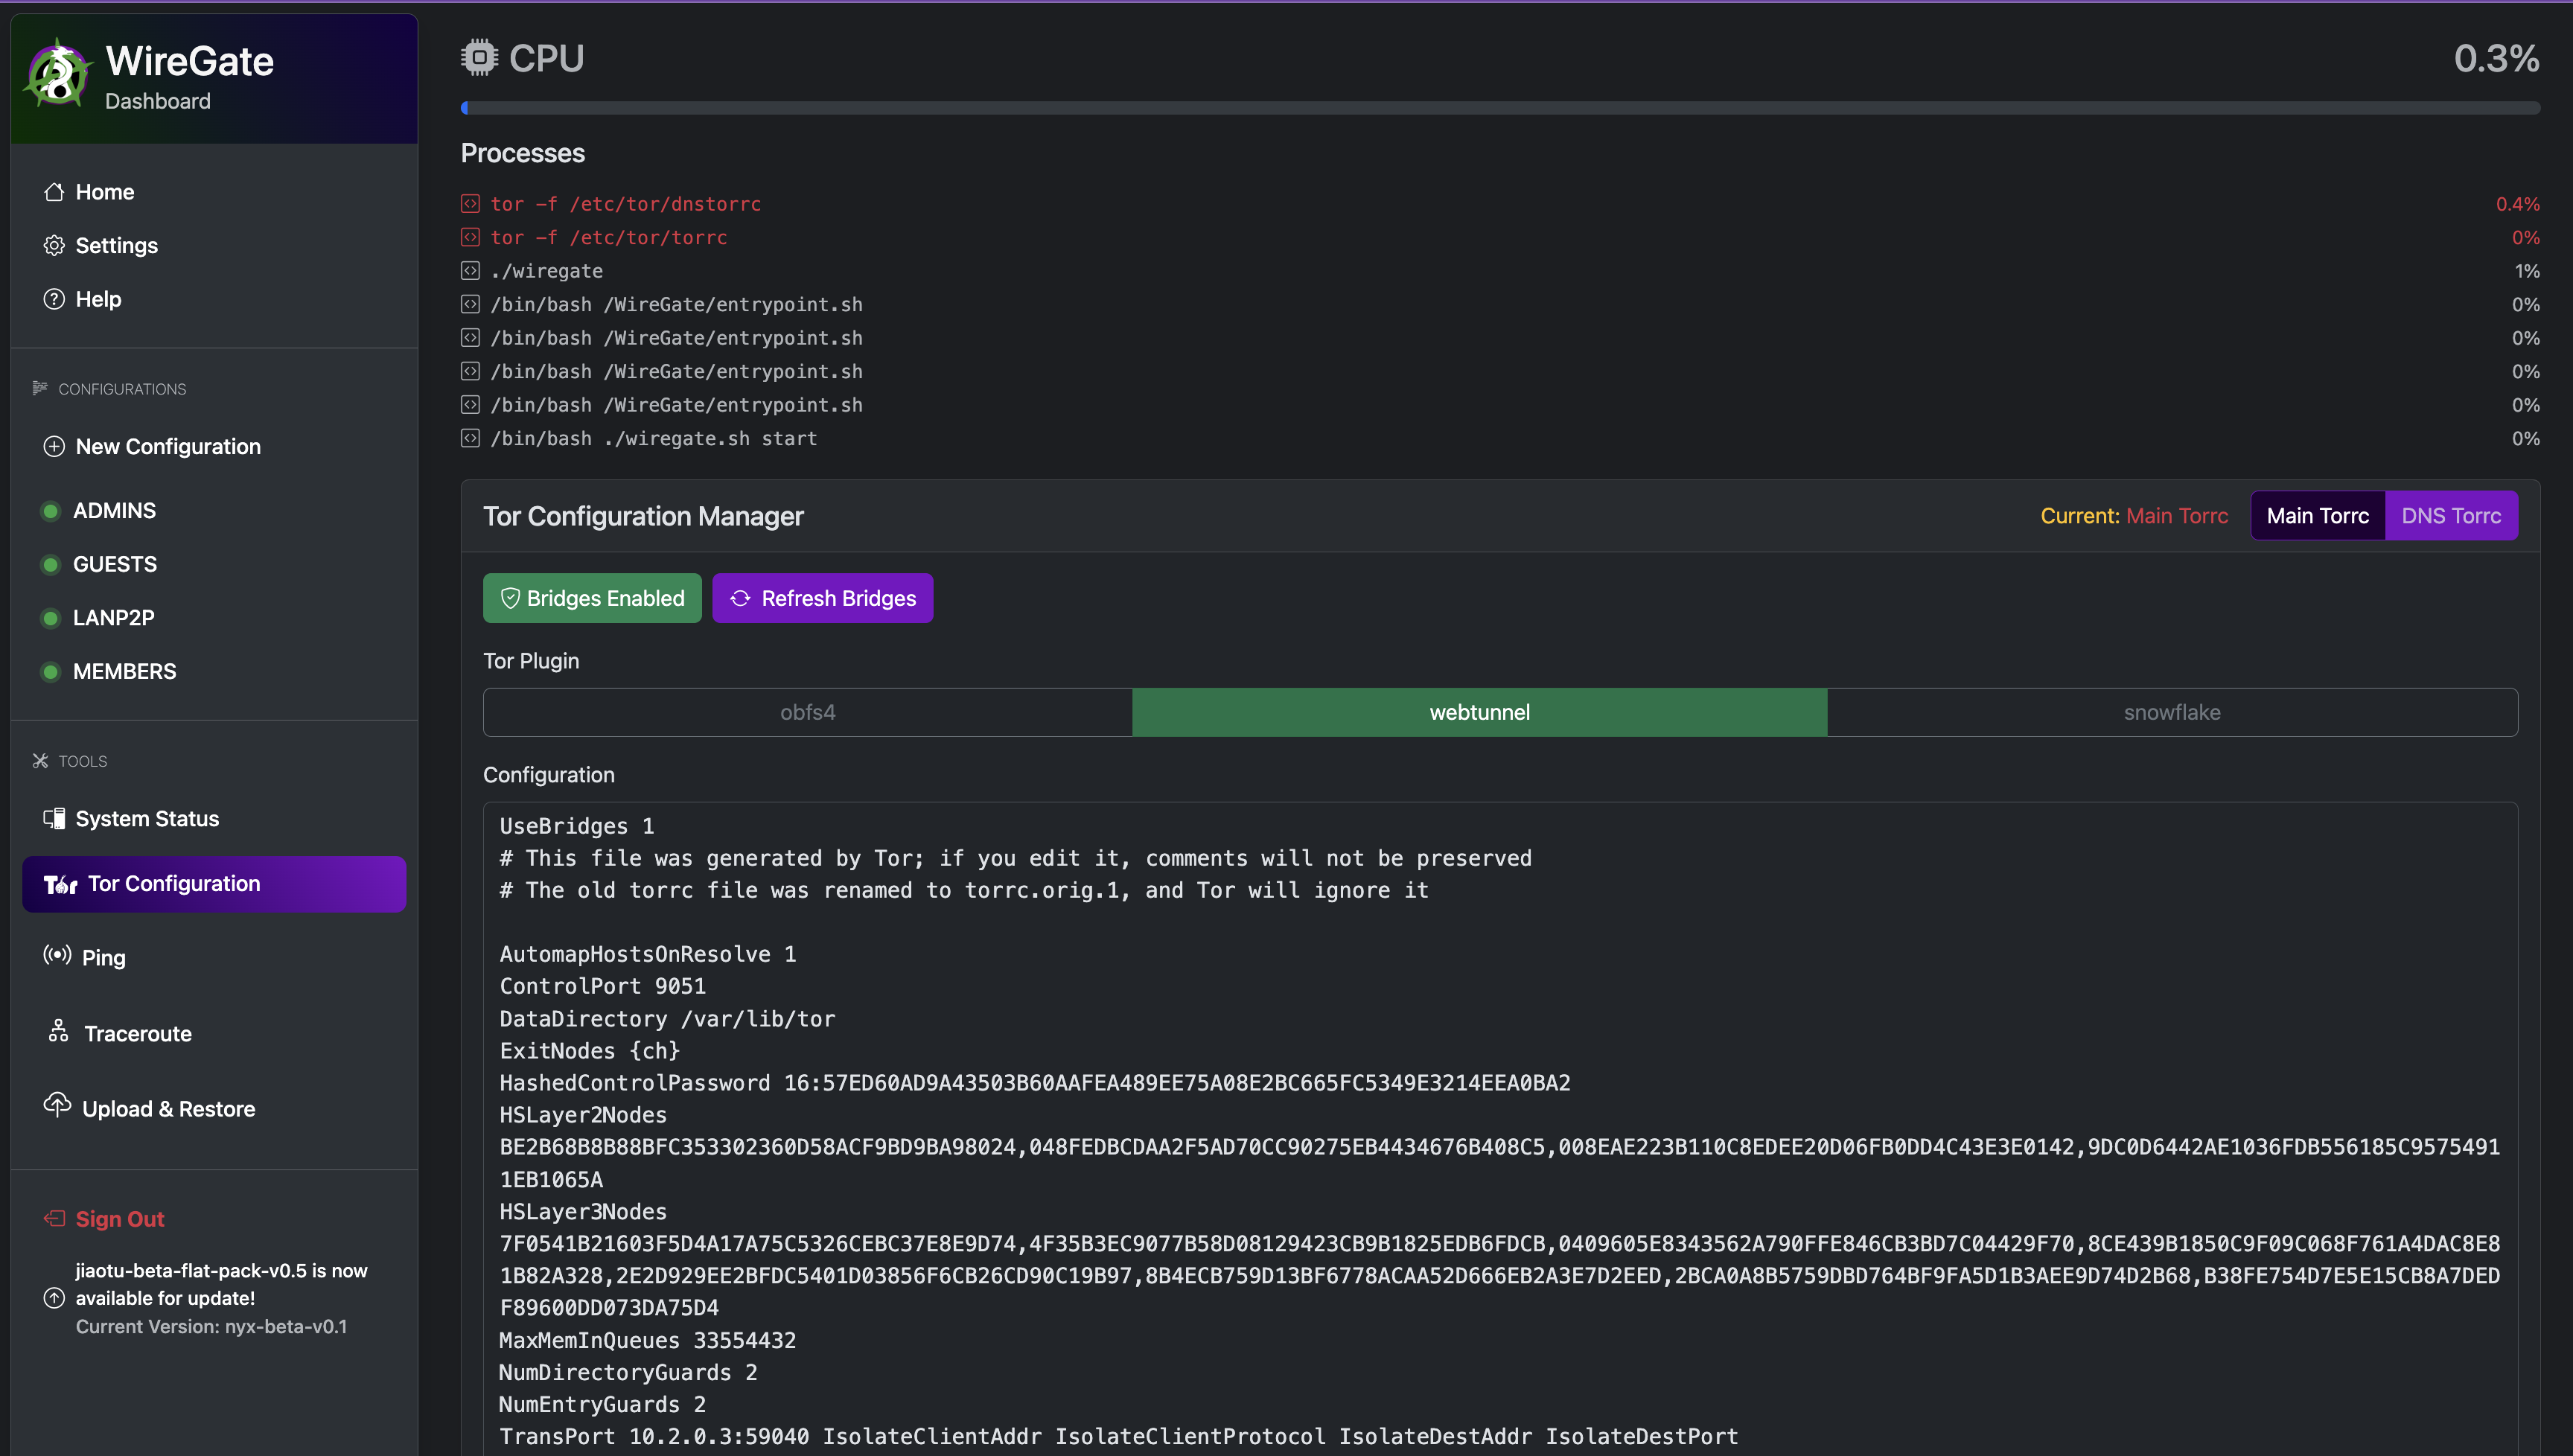
Task: Click inside the torrc Configuration text area
Action: point(1500,1128)
